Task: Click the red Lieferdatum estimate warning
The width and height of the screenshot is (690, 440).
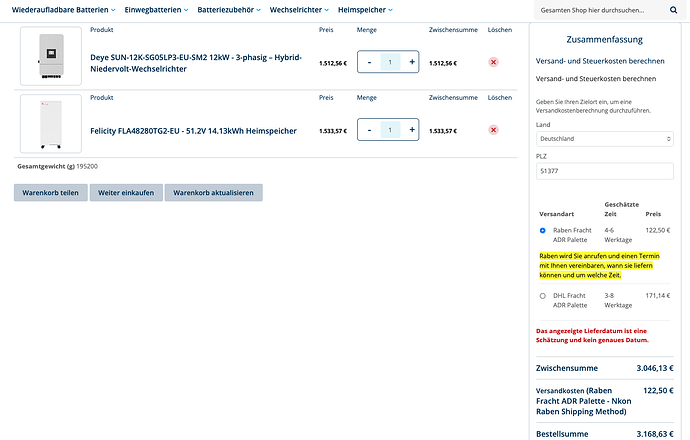Action: click(592, 335)
